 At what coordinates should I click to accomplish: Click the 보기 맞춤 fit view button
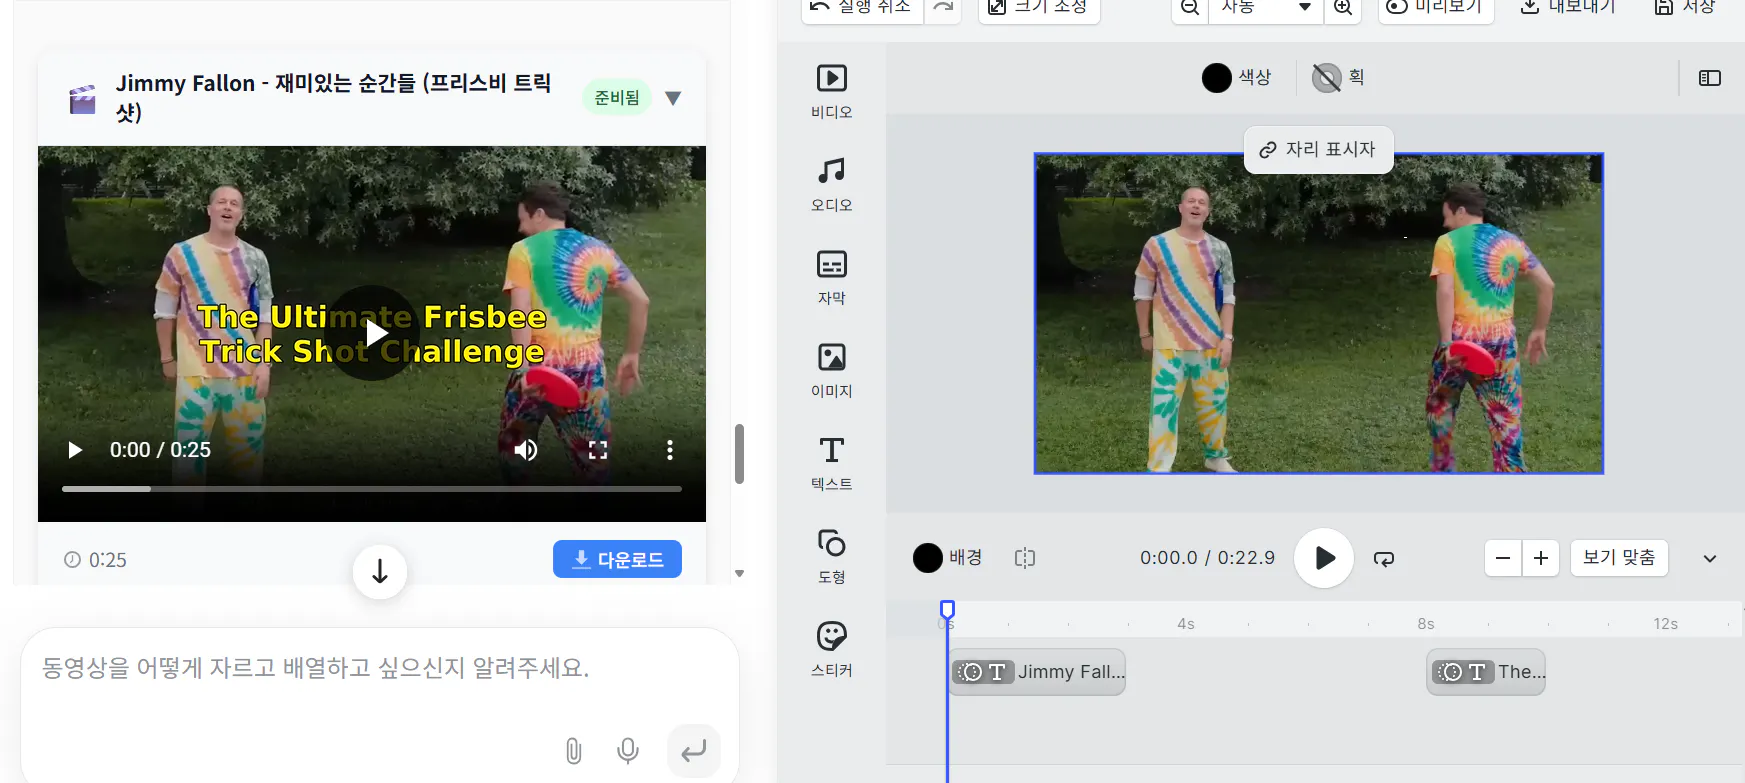tap(1619, 558)
